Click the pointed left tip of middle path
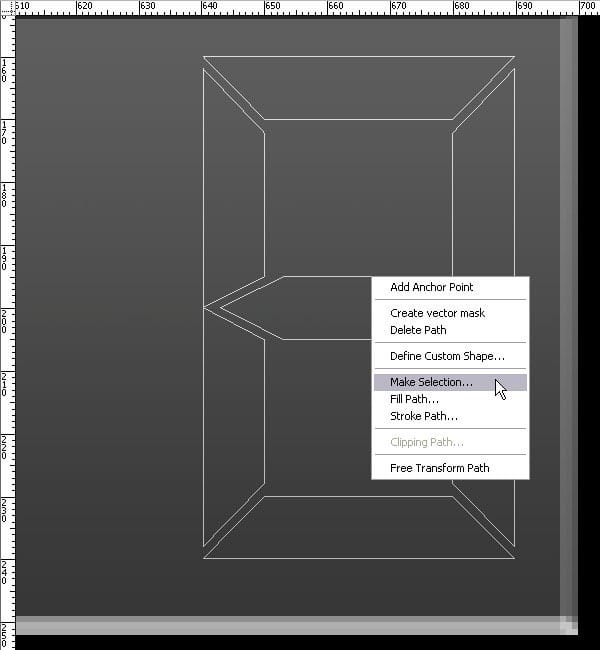 (x=206, y=307)
